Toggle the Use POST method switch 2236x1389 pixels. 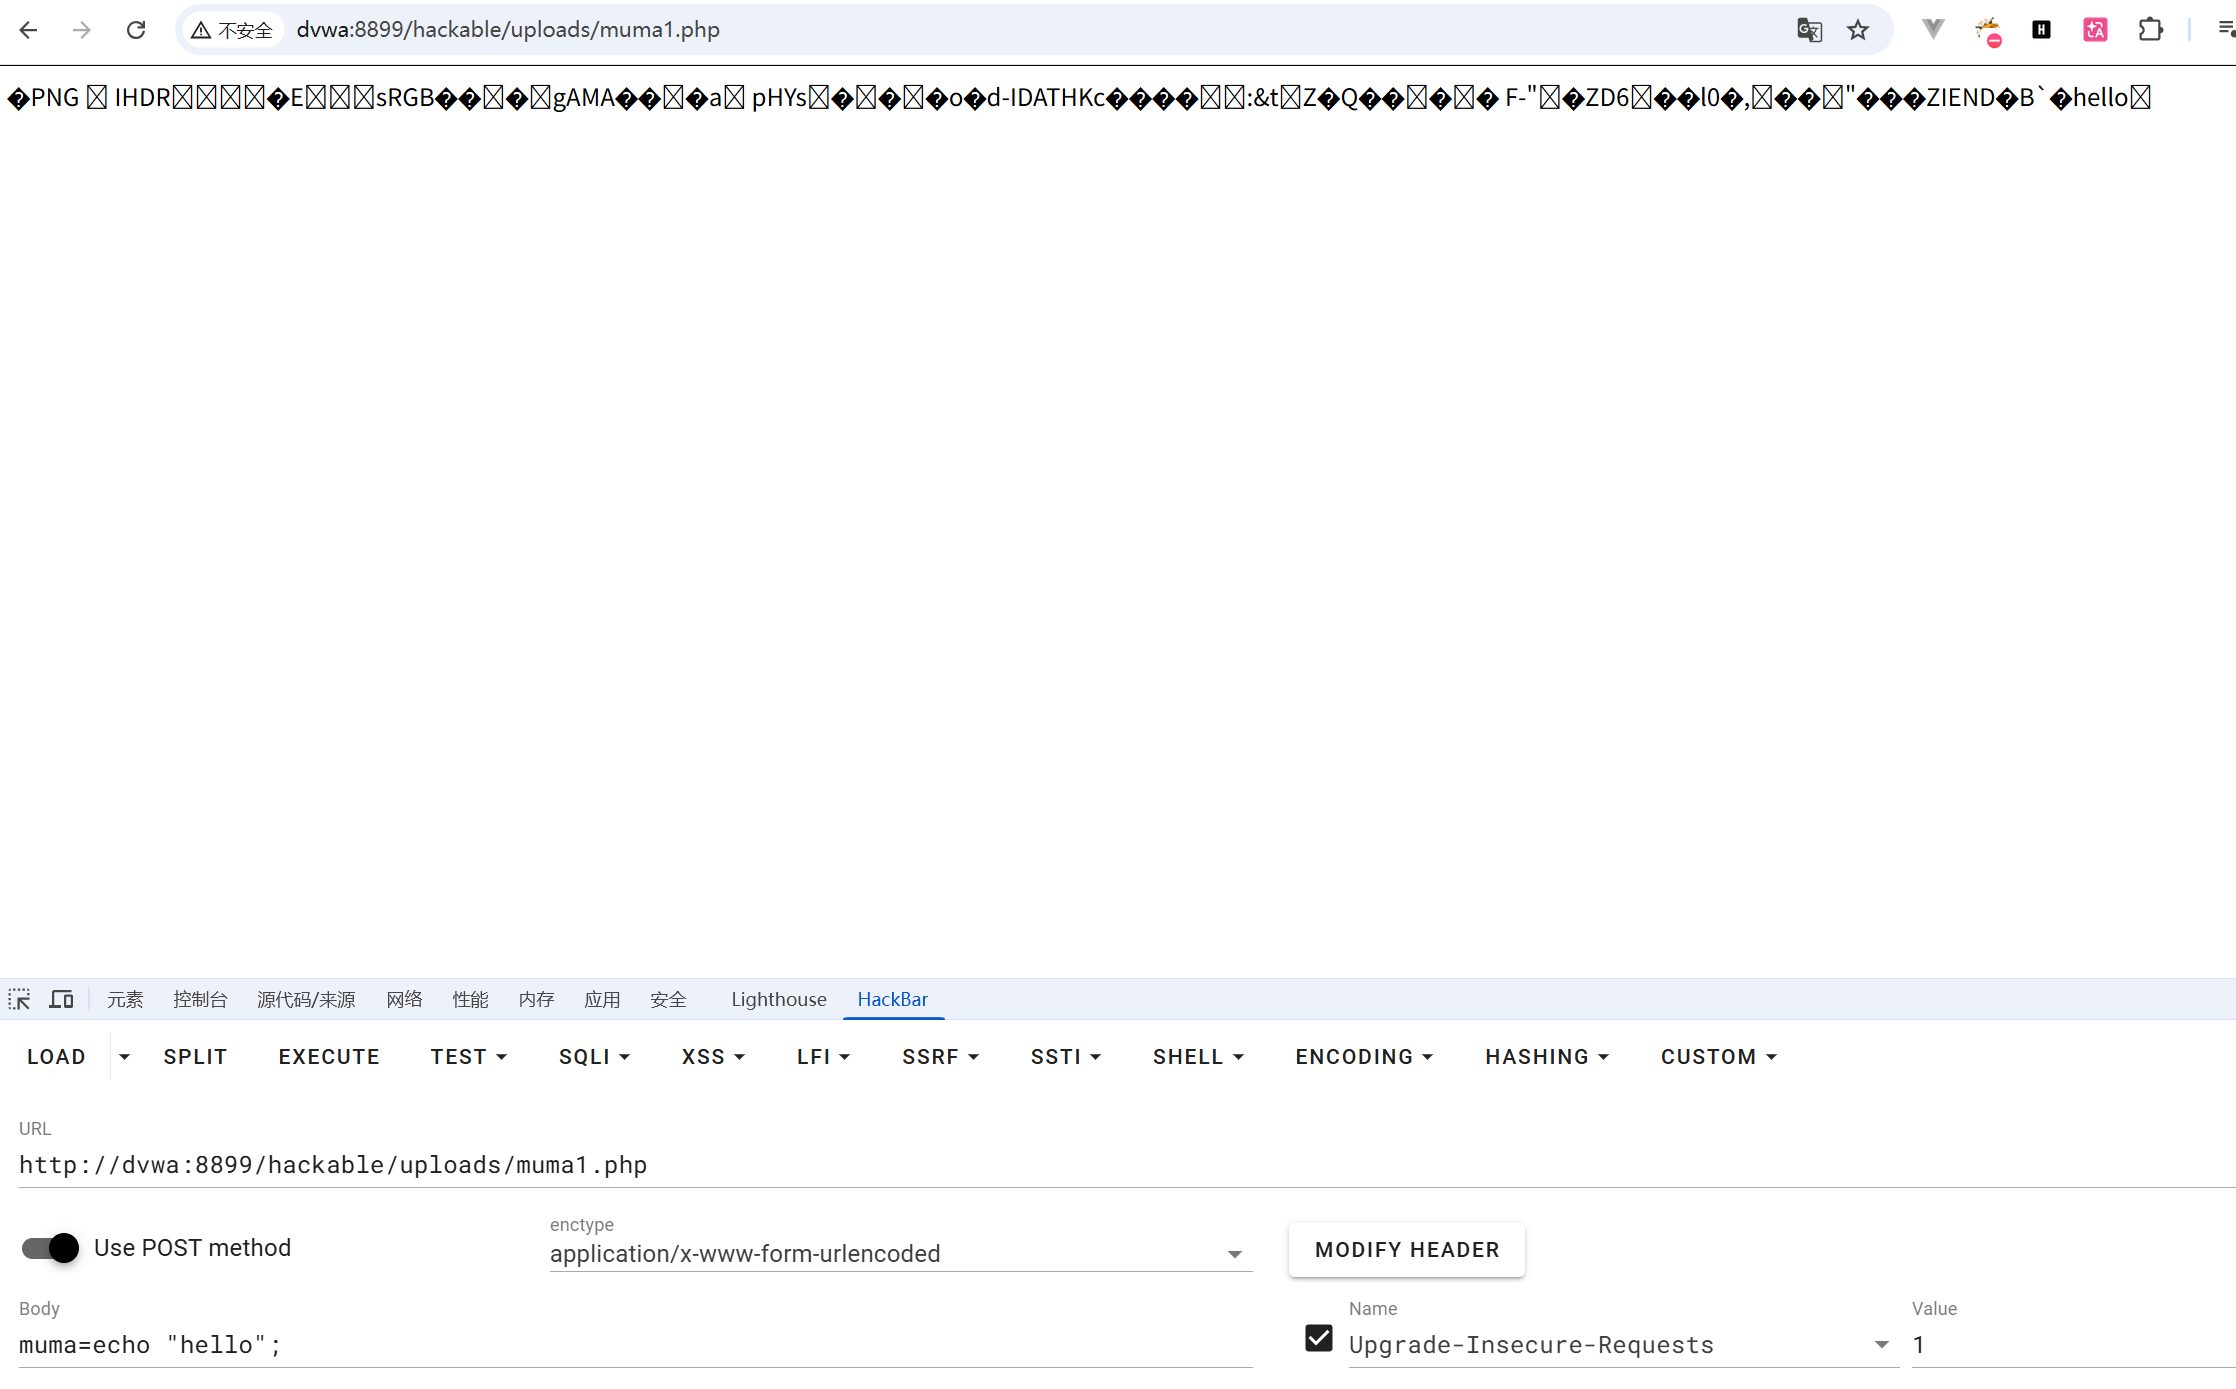[x=51, y=1247]
